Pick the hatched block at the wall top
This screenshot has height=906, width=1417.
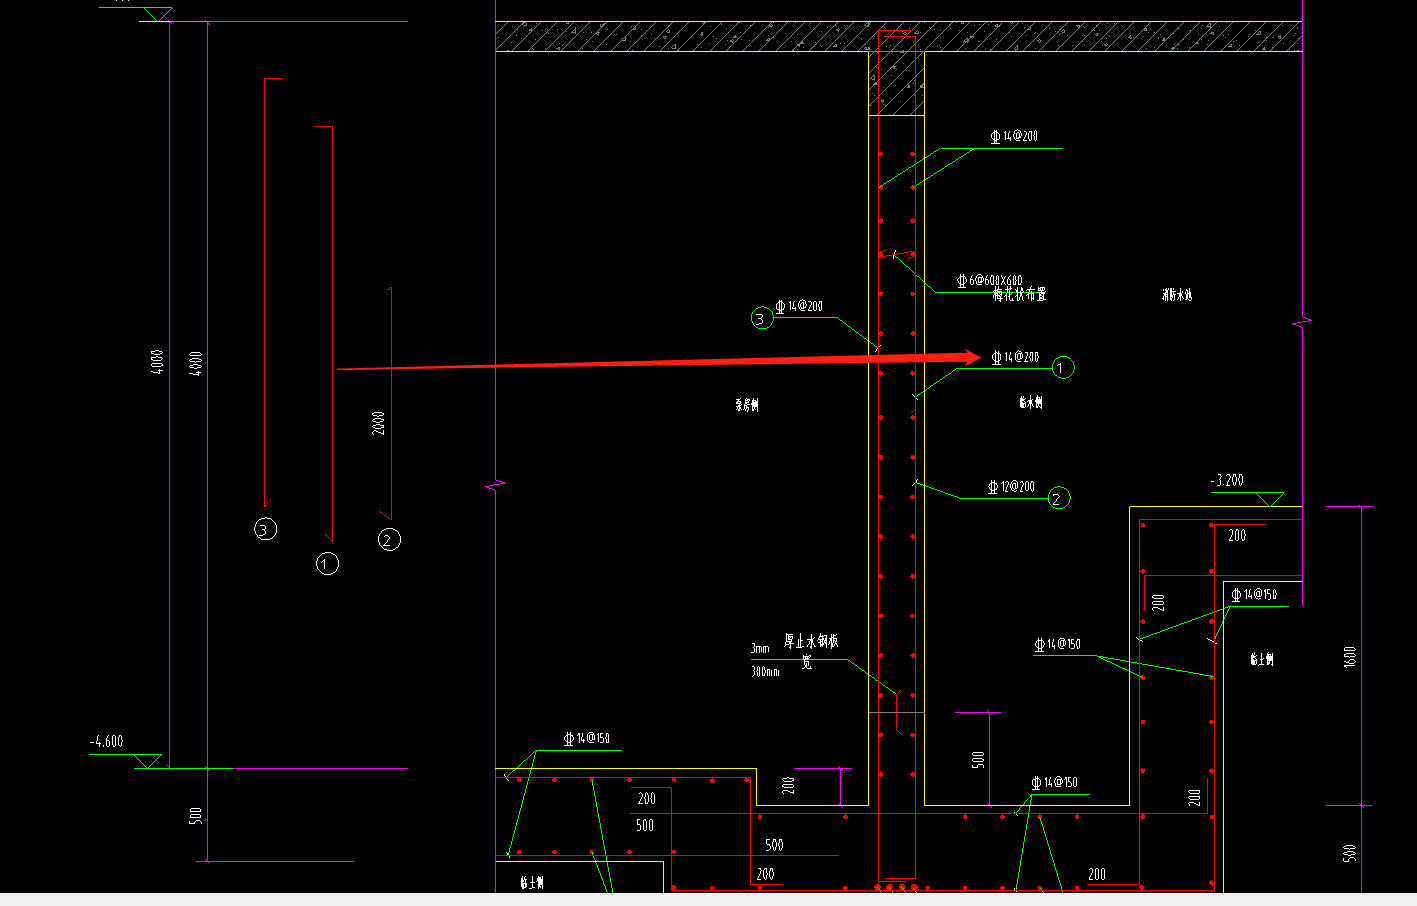pos(896,84)
